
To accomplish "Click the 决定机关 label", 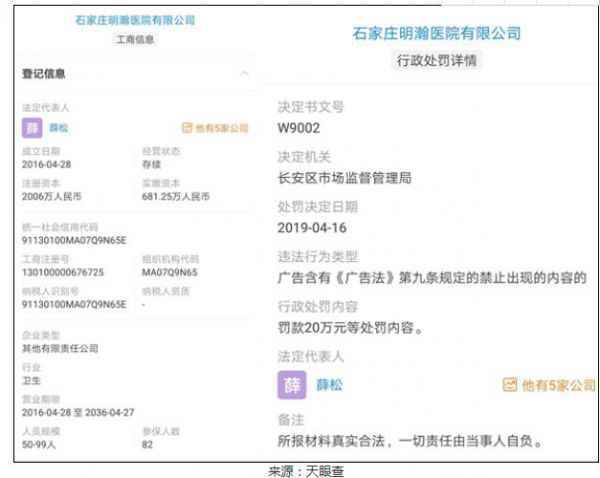I will tap(304, 157).
